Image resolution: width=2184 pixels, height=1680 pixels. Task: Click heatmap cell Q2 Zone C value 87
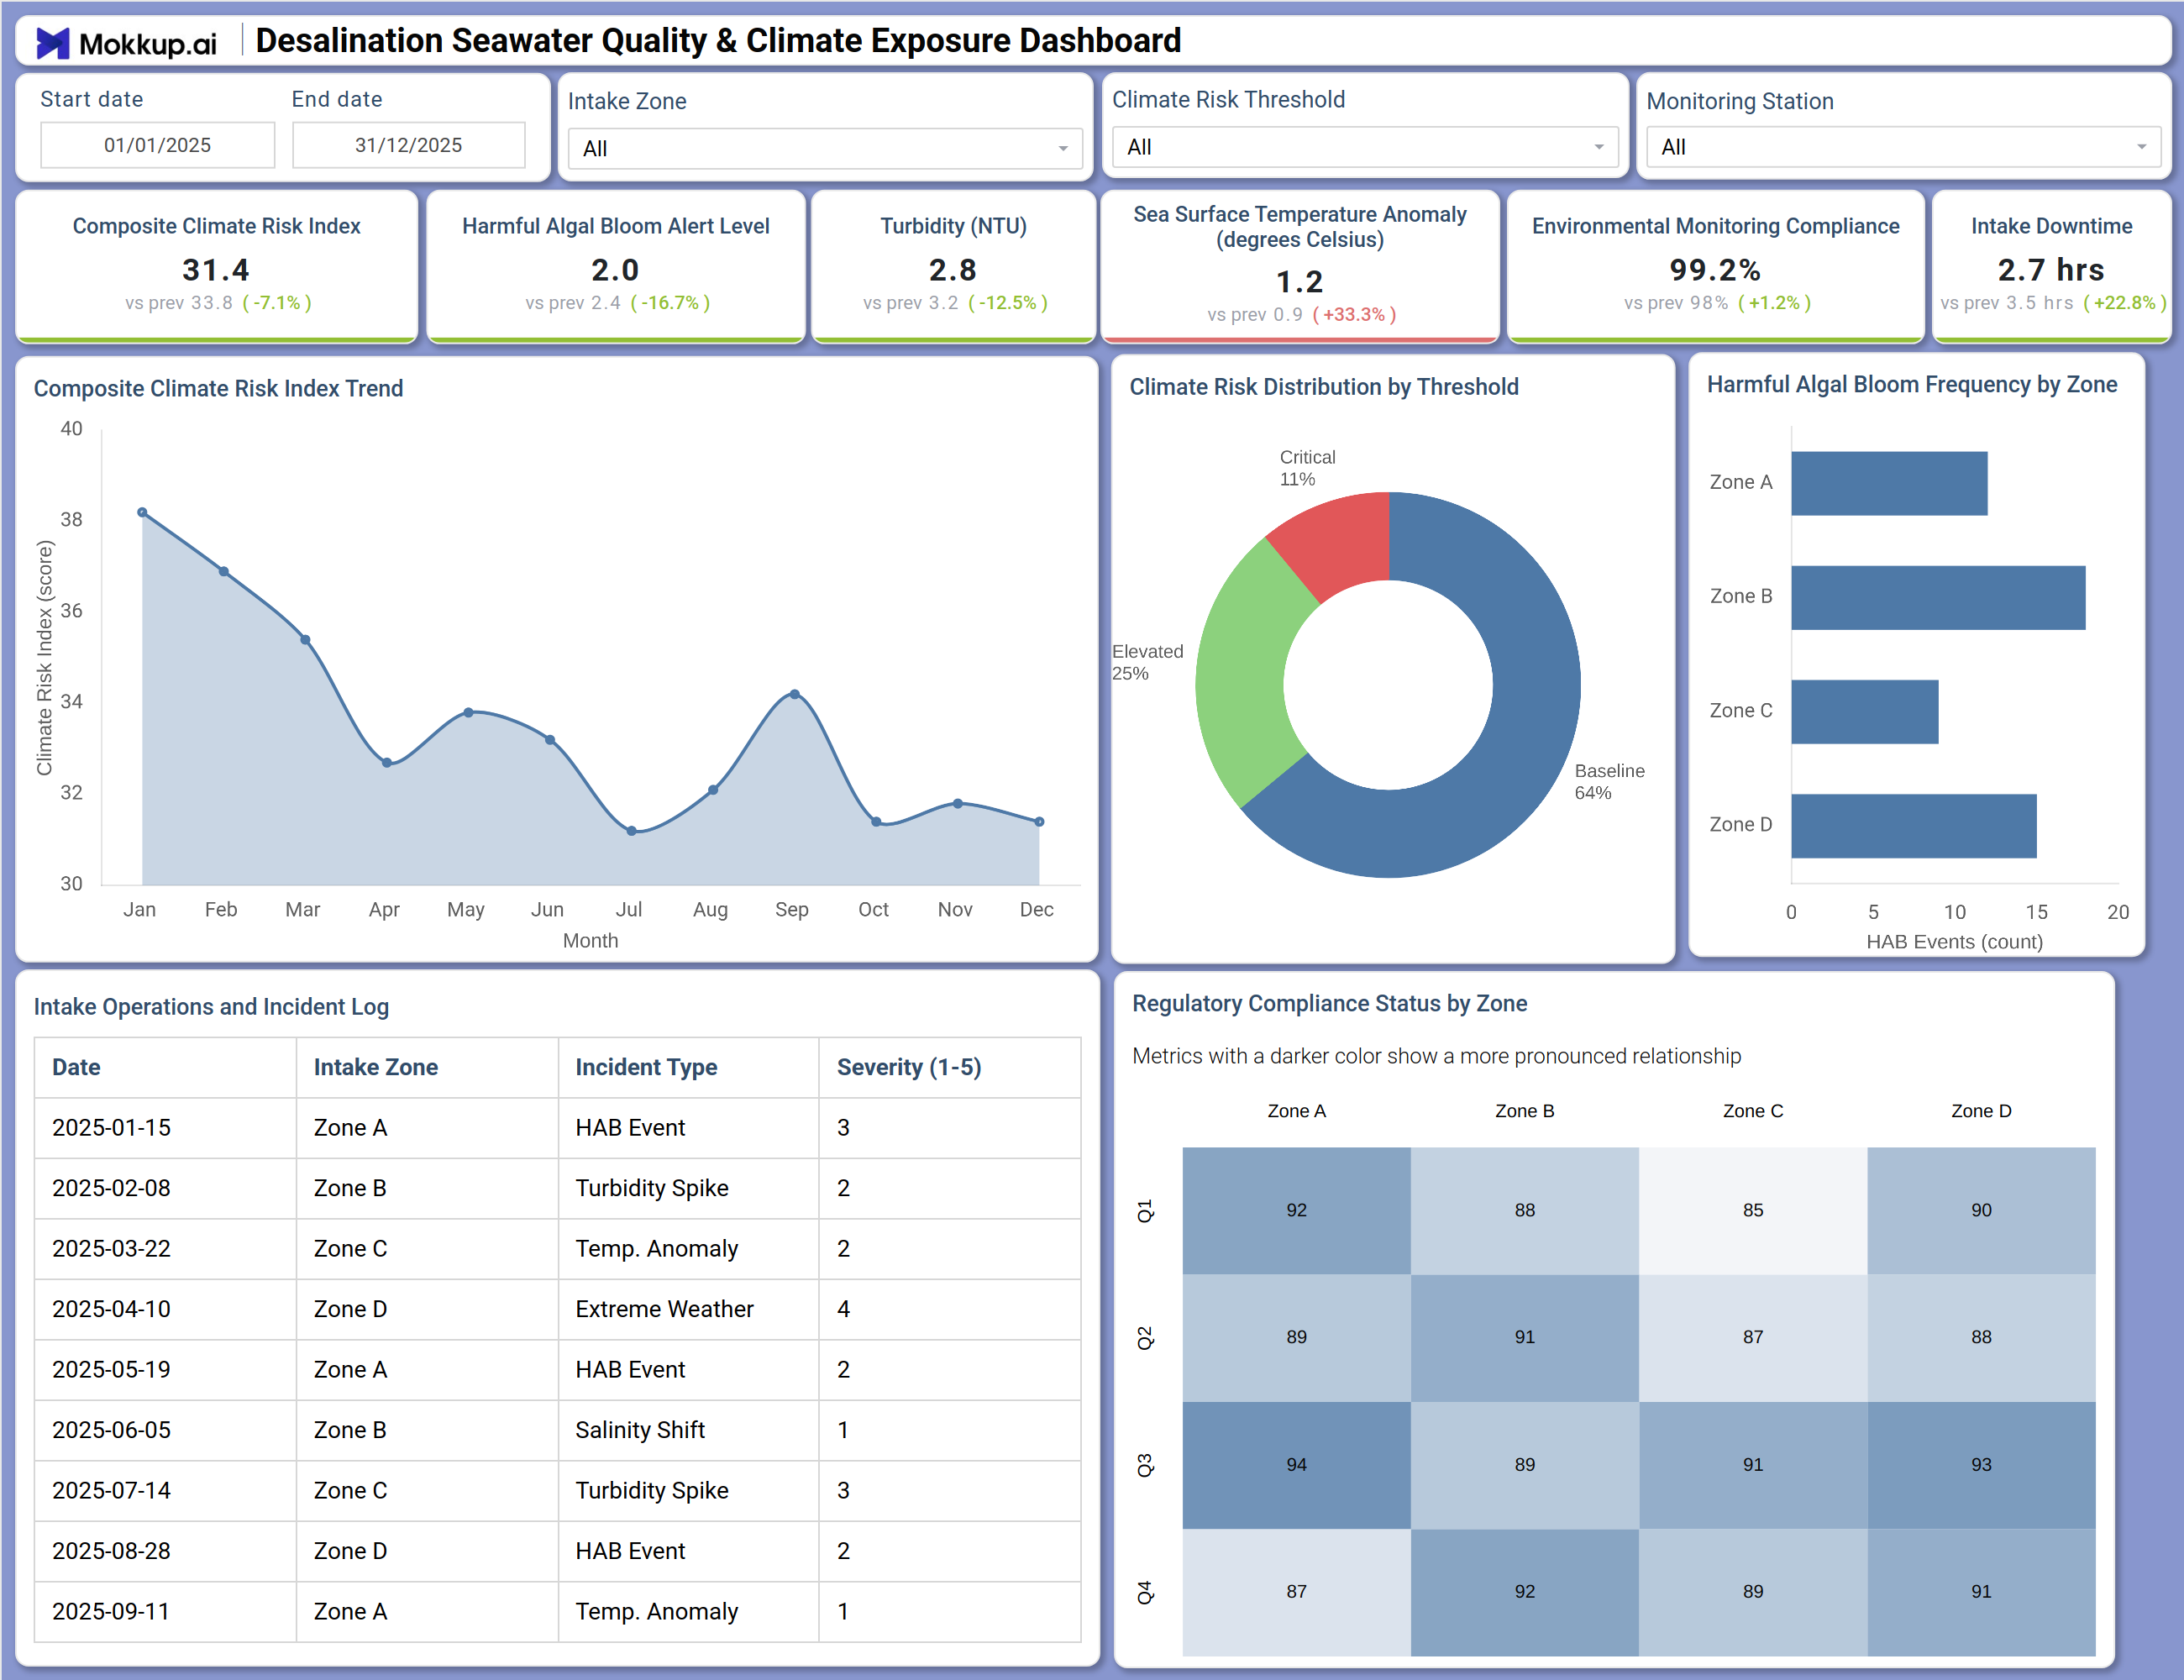point(1753,1337)
